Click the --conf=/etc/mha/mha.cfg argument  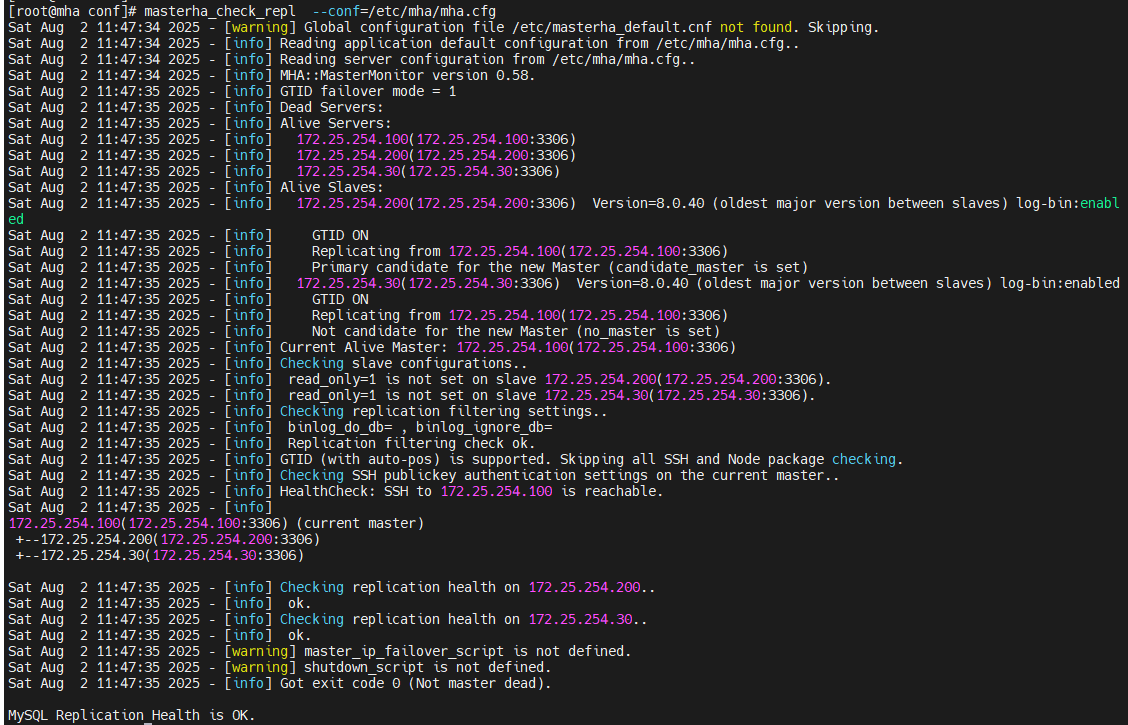point(404,12)
